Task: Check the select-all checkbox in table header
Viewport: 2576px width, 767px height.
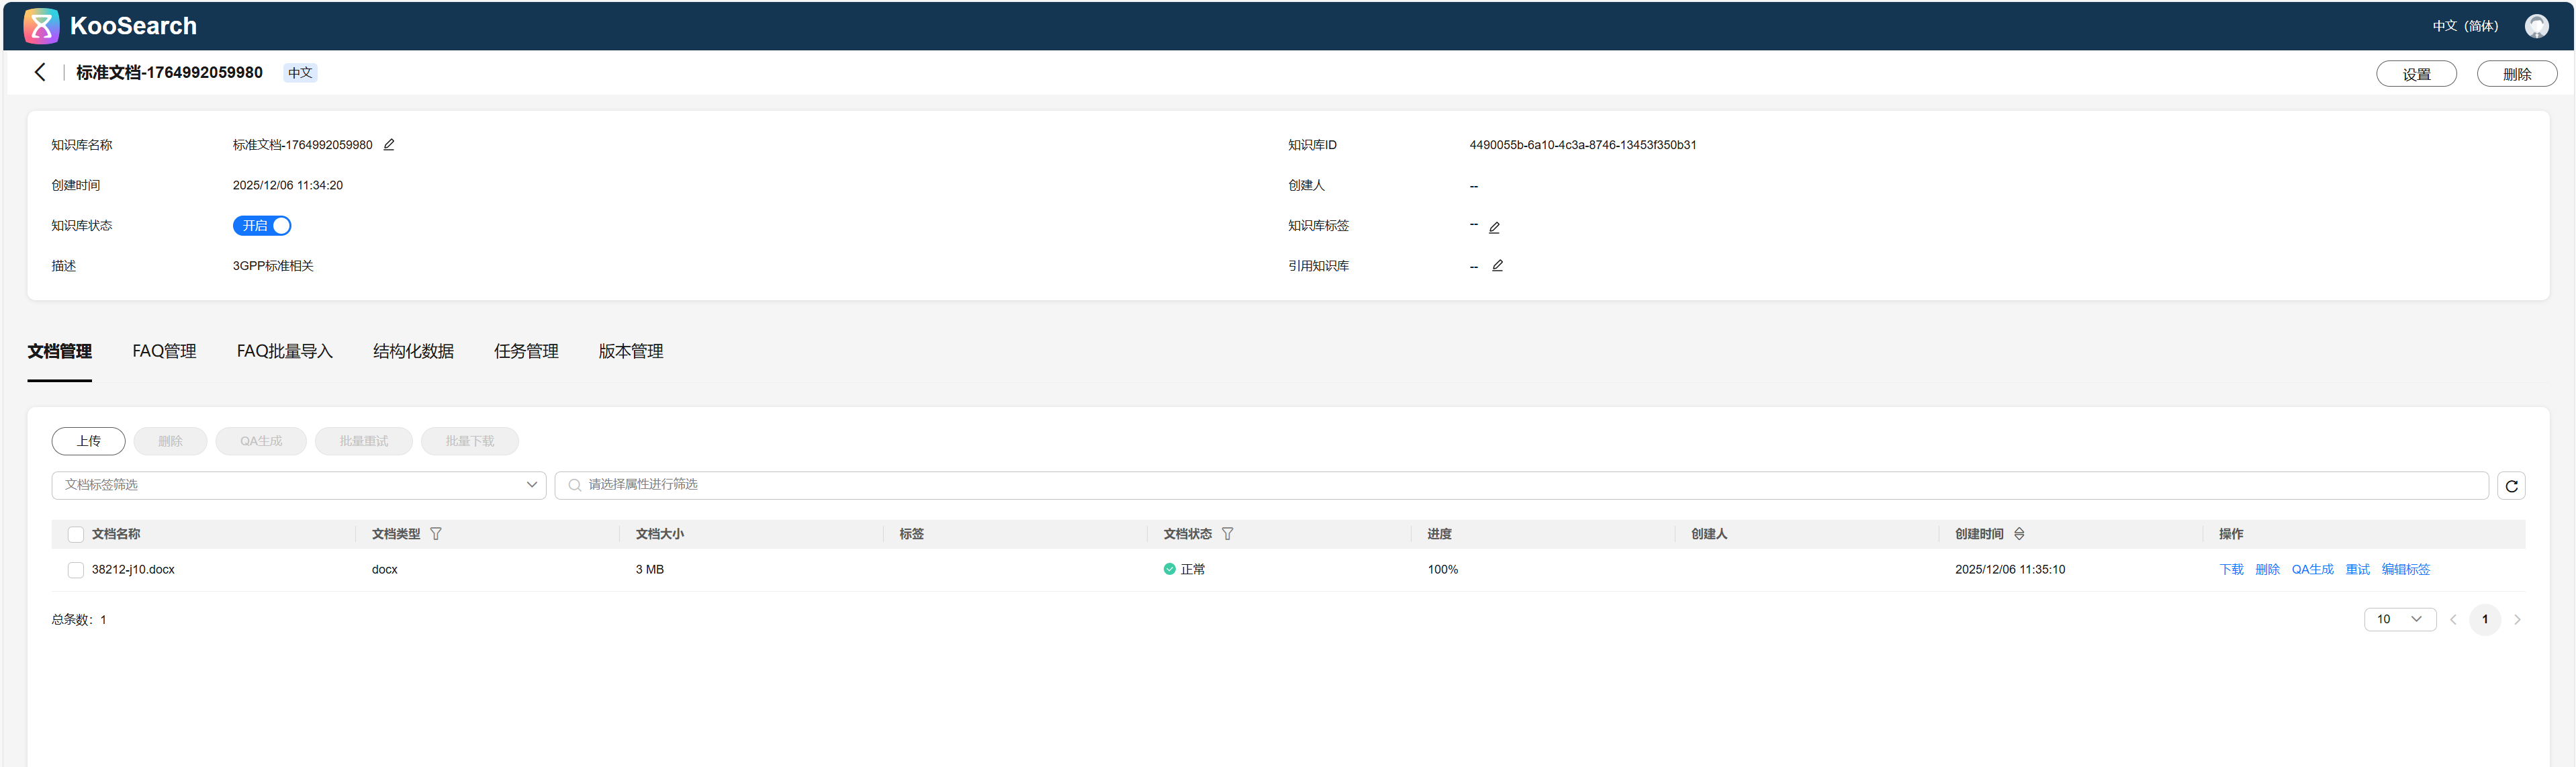Action: (76, 535)
